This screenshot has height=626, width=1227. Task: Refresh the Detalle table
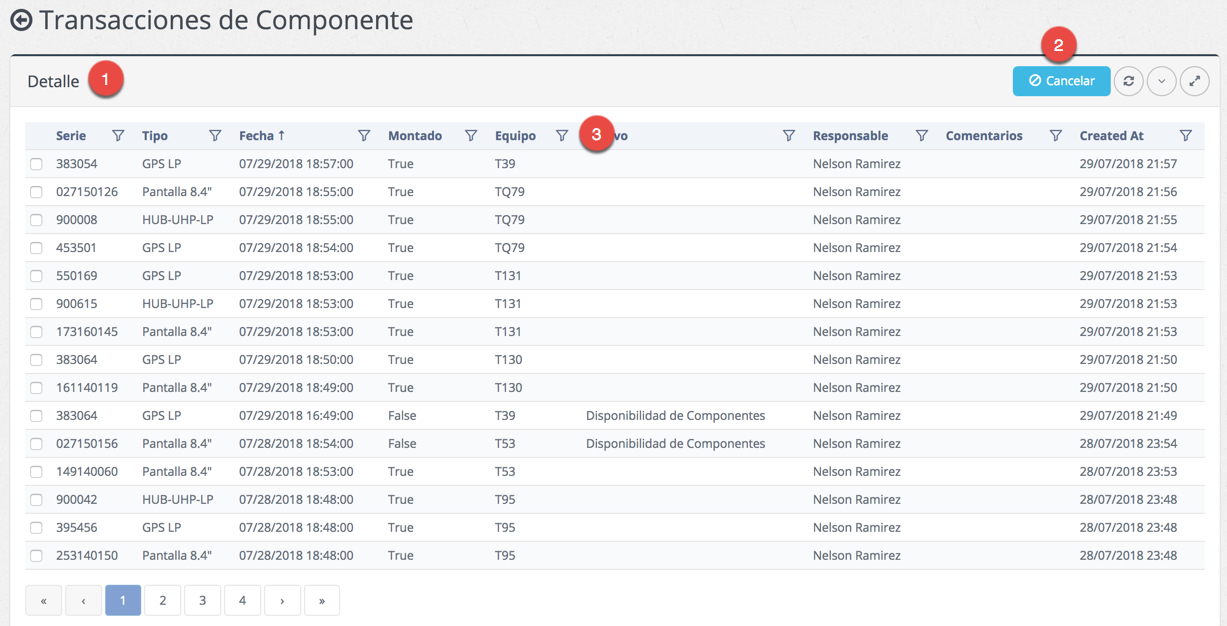pos(1129,81)
